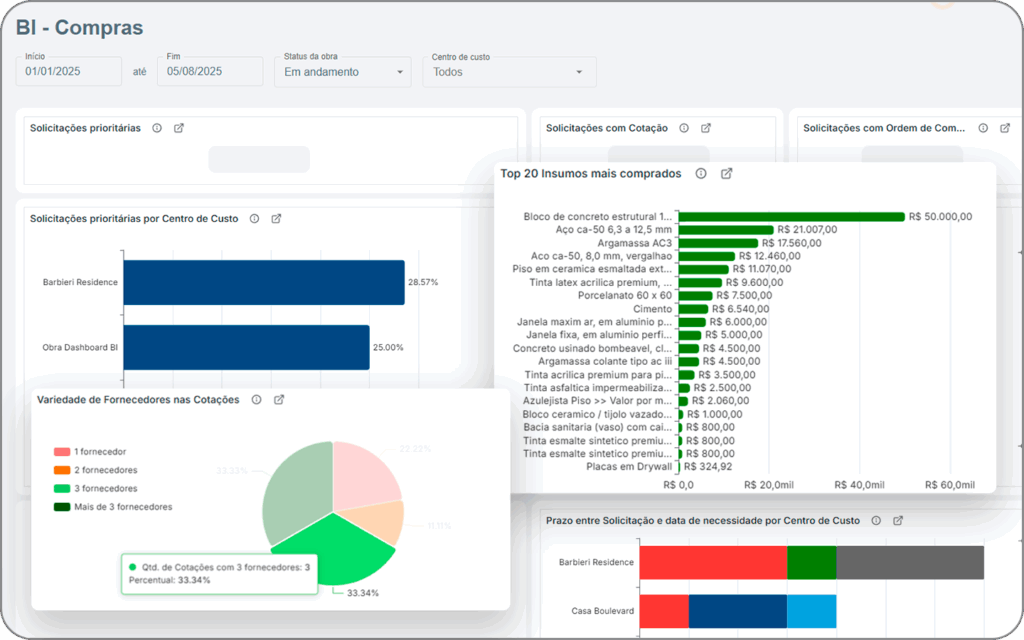Select the Bloco de concreto estrutural bar

click(791, 216)
